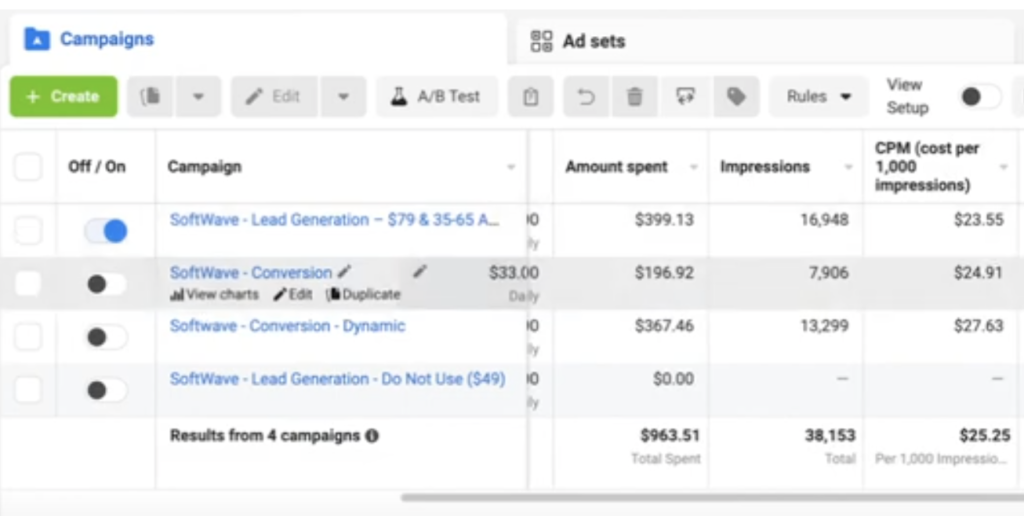Open the Softwave - Conversion - Dynamic link
This screenshot has height=516, width=1024.
287,325
